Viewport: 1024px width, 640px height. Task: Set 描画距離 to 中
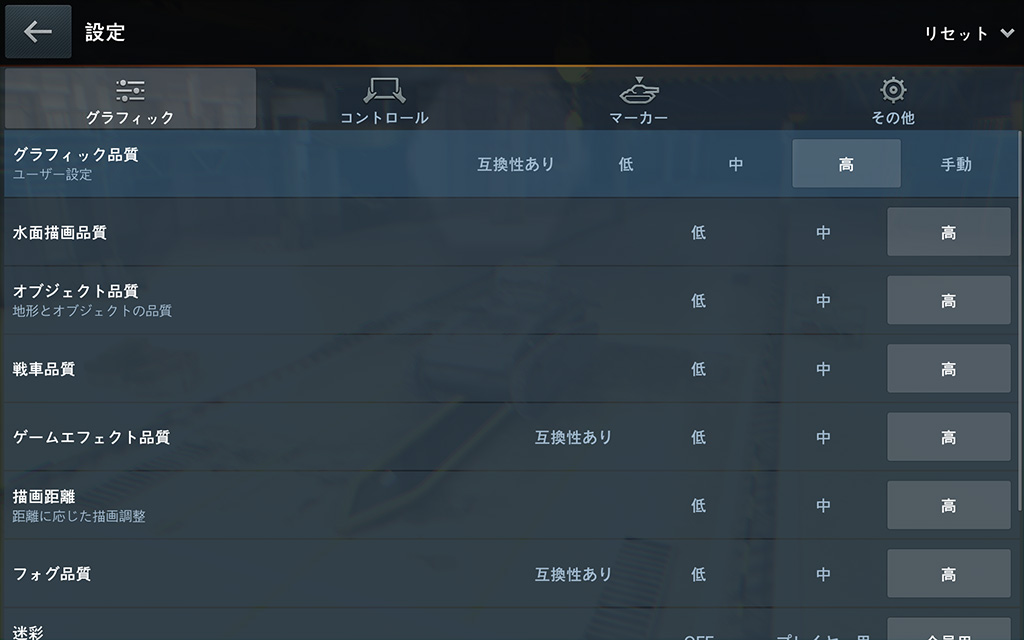[824, 505]
